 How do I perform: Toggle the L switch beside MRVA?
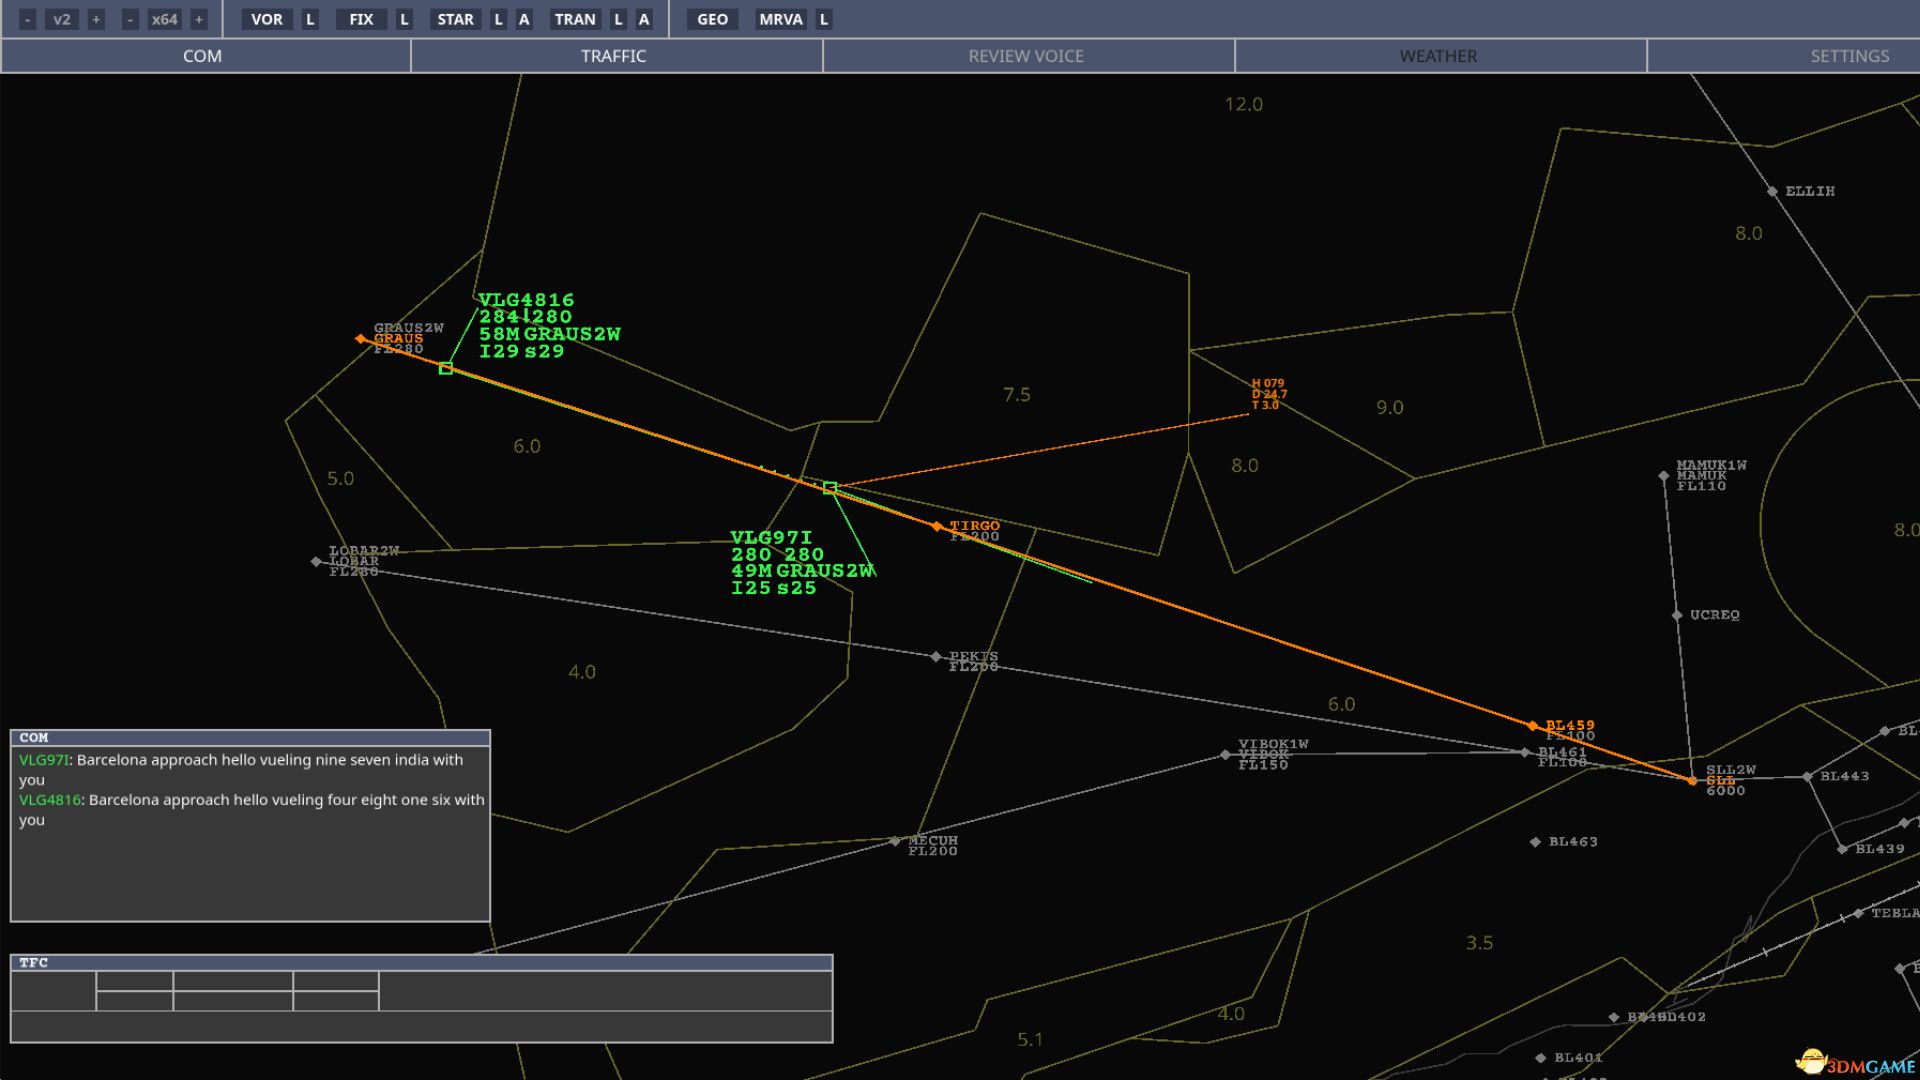(x=822, y=18)
